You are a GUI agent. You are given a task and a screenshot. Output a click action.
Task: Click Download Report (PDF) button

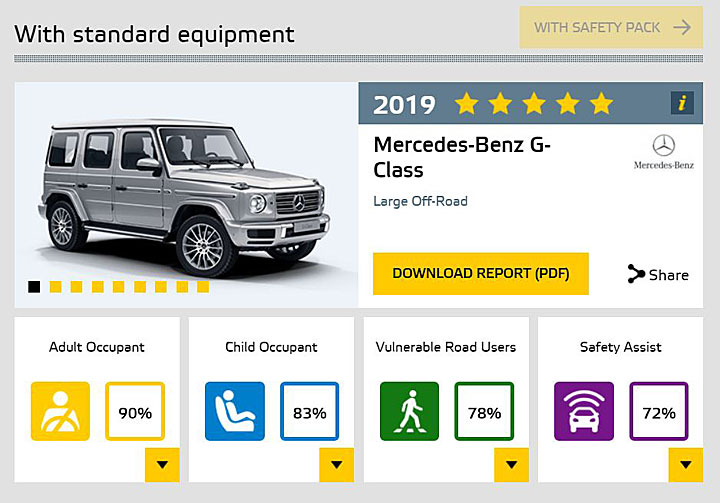[x=481, y=273]
